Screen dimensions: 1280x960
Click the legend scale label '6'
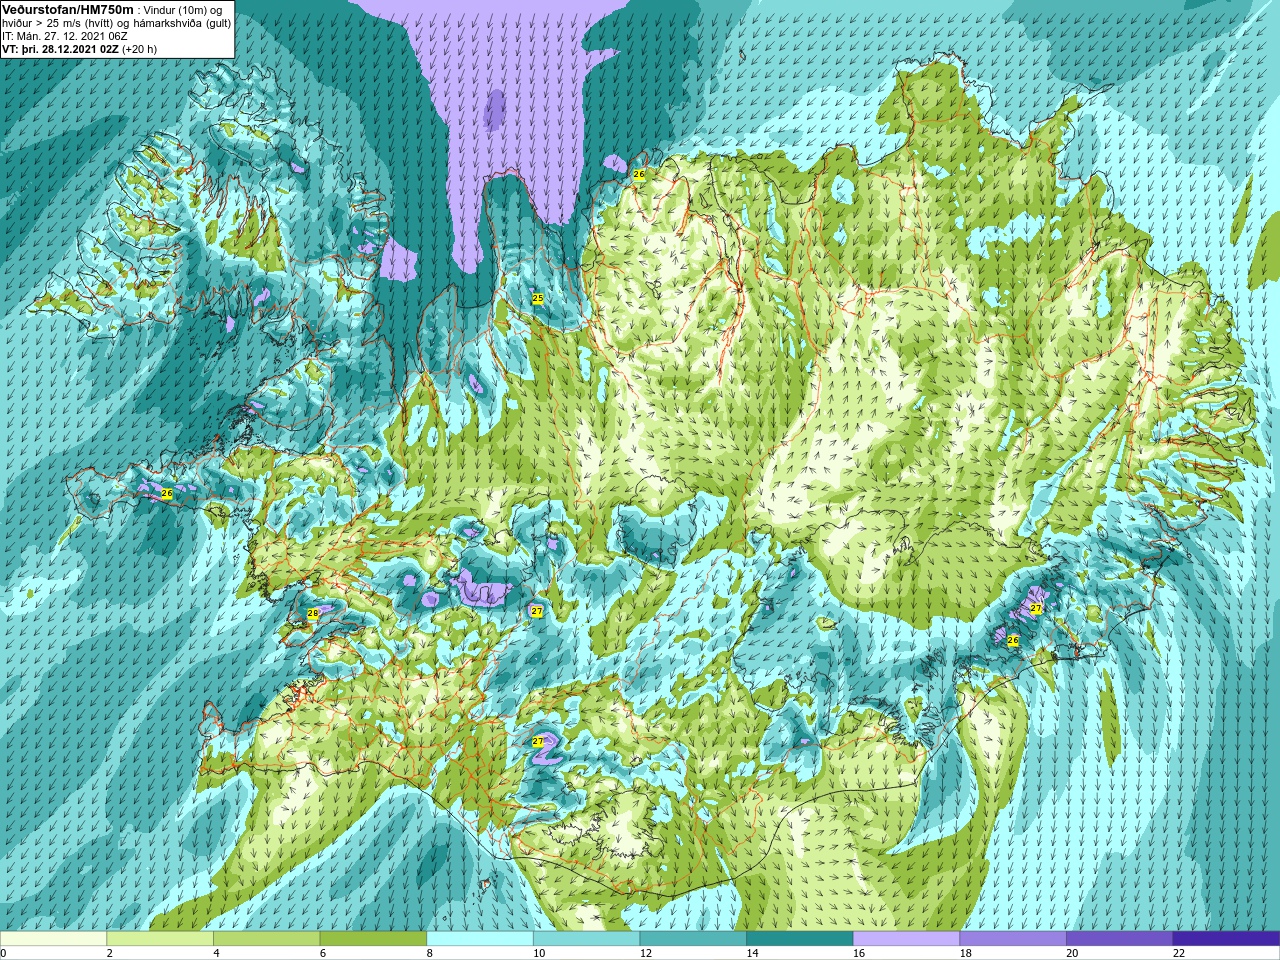pos(323,953)
